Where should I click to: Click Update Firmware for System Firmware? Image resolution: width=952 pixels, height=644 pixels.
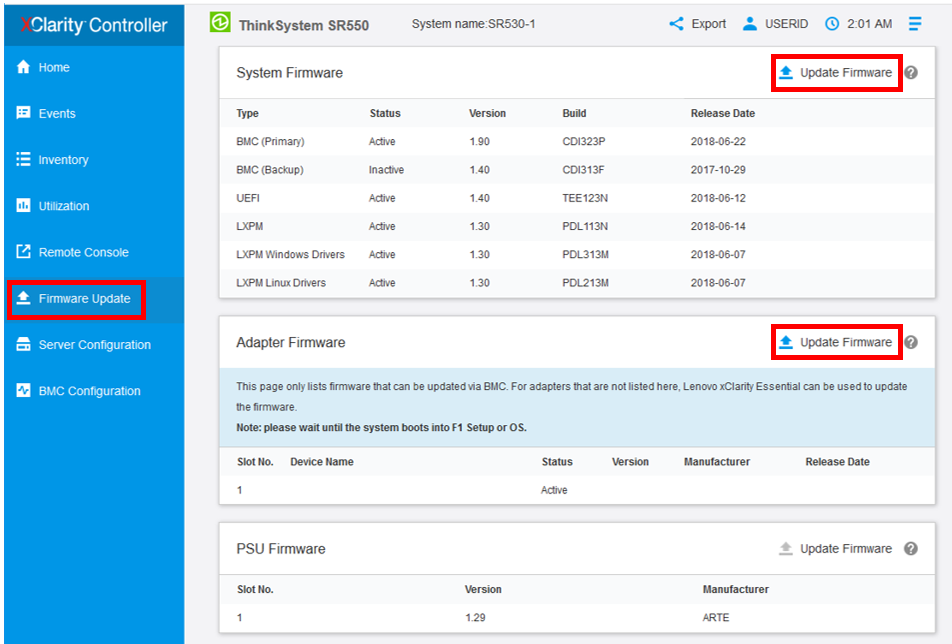[836, 73]
